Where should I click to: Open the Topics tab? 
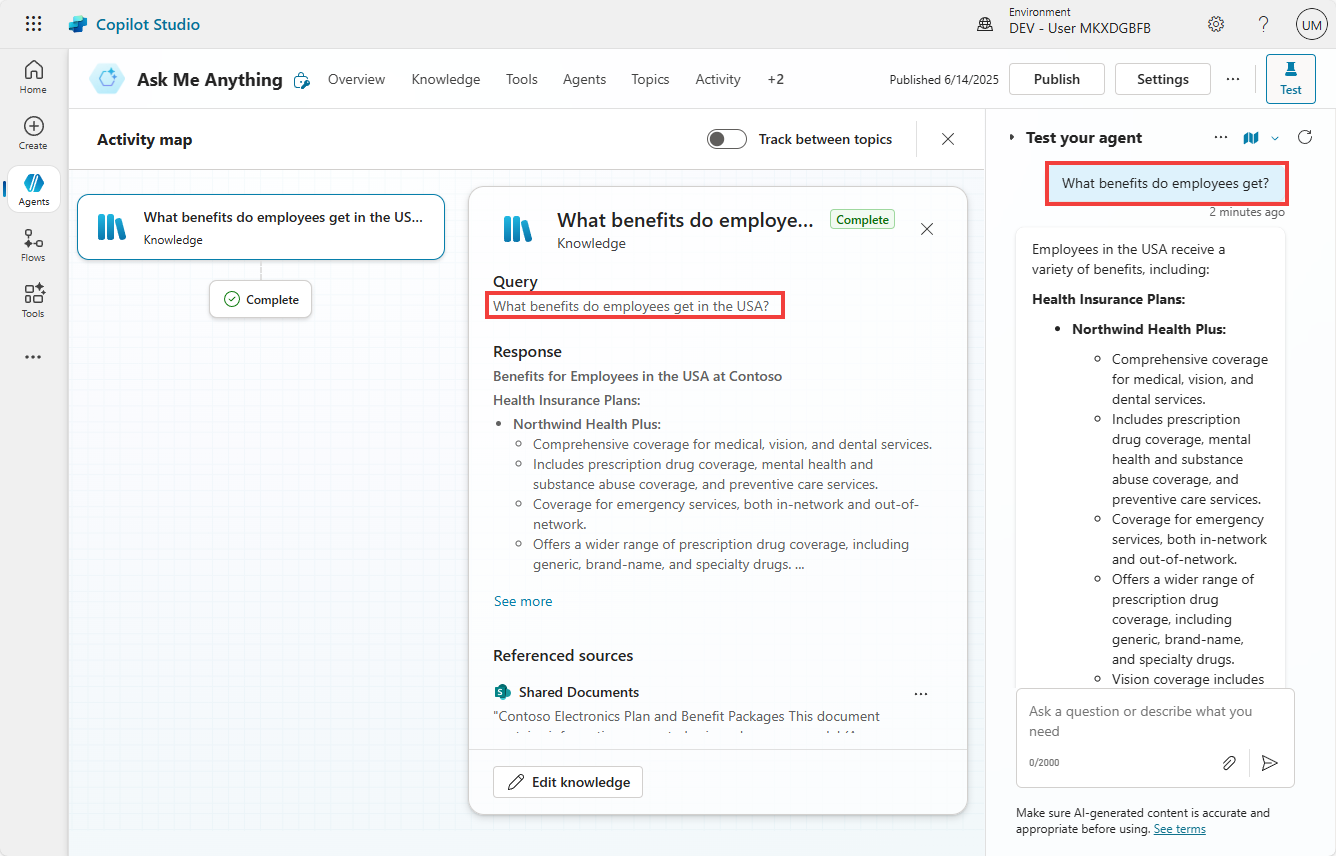click(650, 79)
